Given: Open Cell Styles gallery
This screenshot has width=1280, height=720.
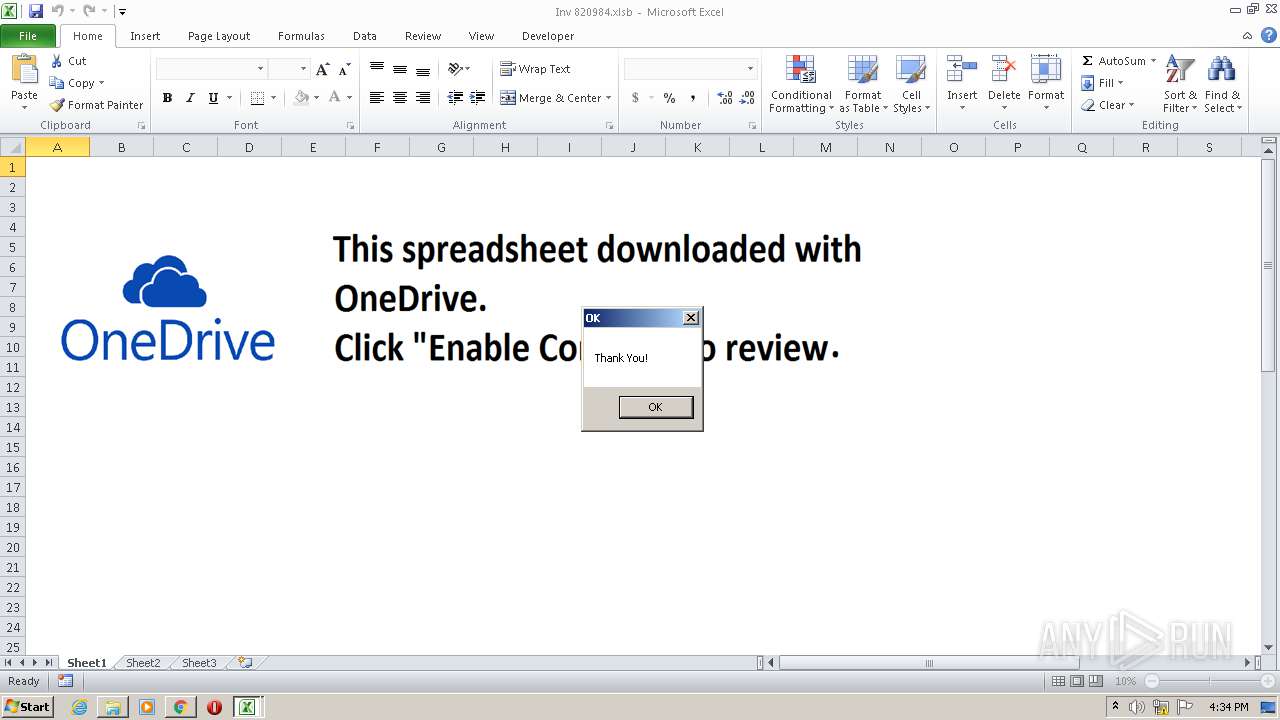Looking at the screenshot, I should coord(911,85).
